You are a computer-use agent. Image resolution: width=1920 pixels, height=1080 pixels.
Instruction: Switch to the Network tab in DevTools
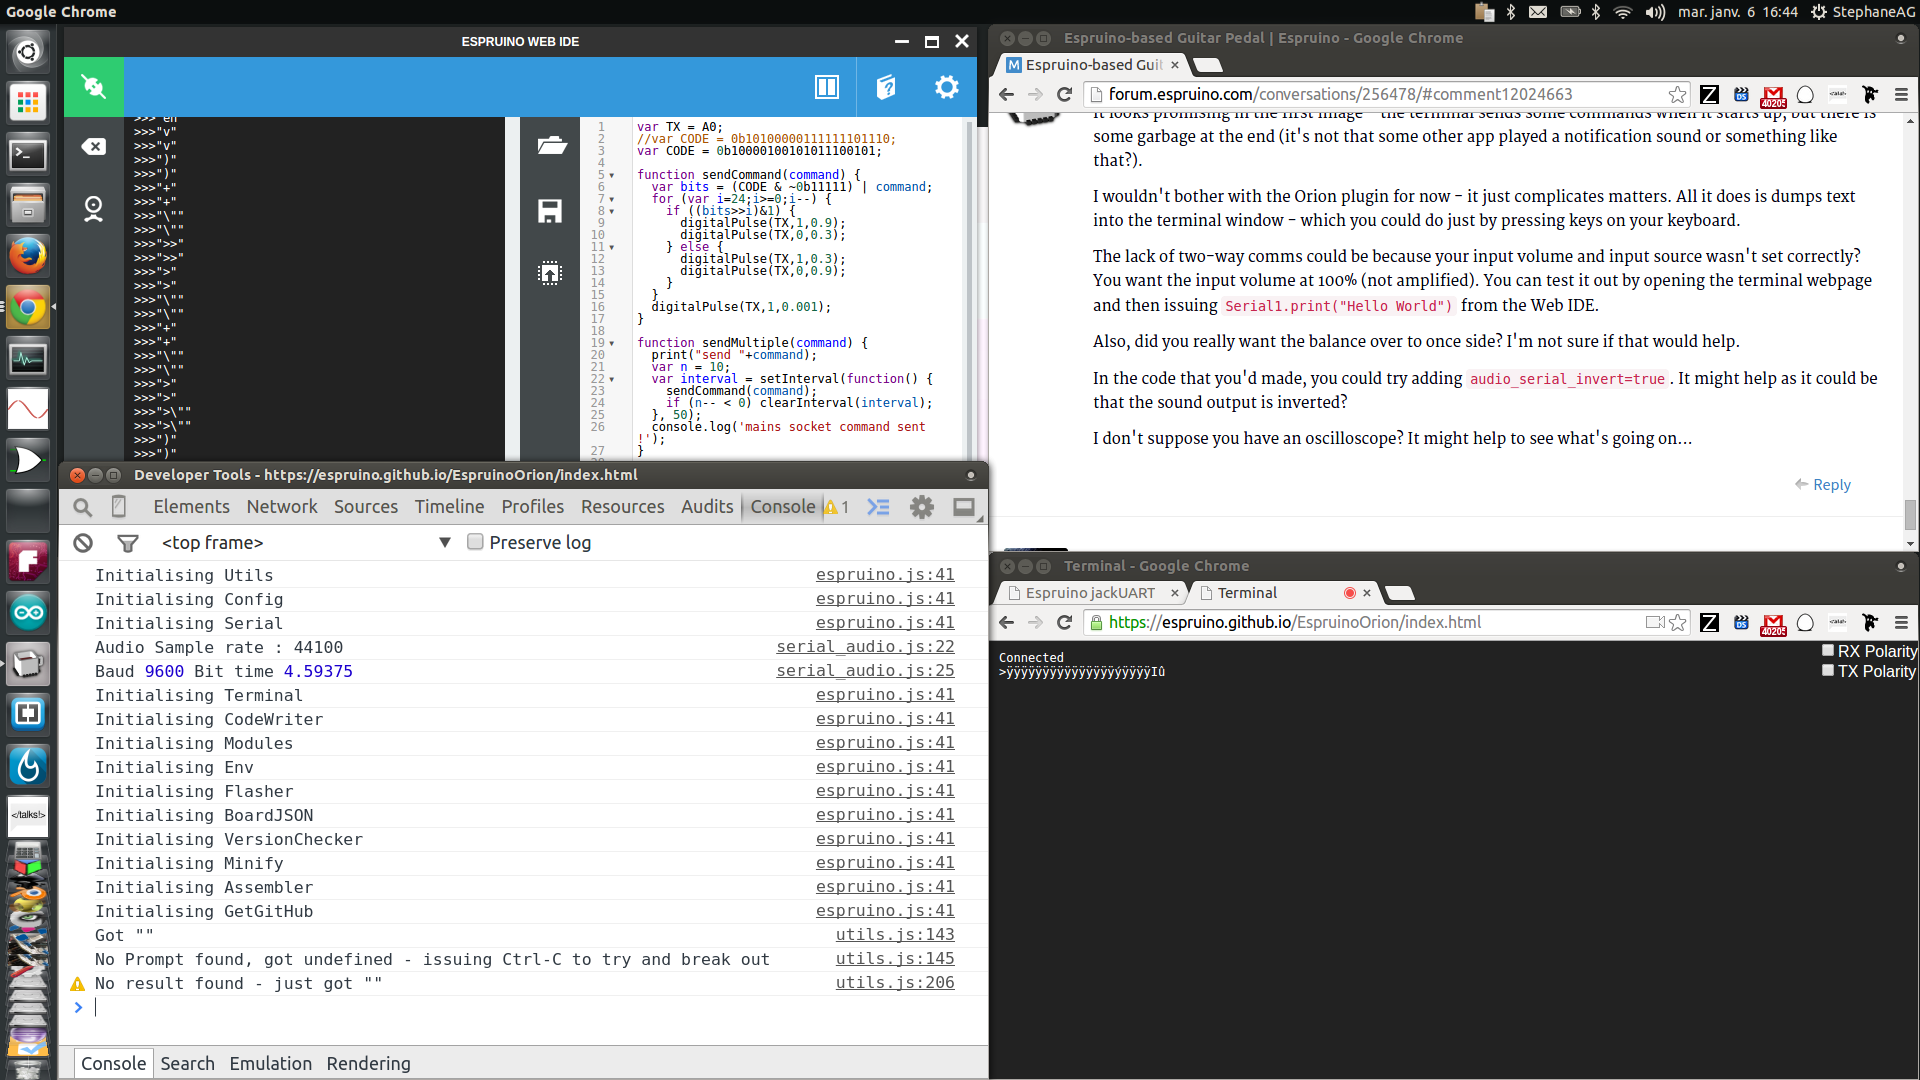[282, 507]
